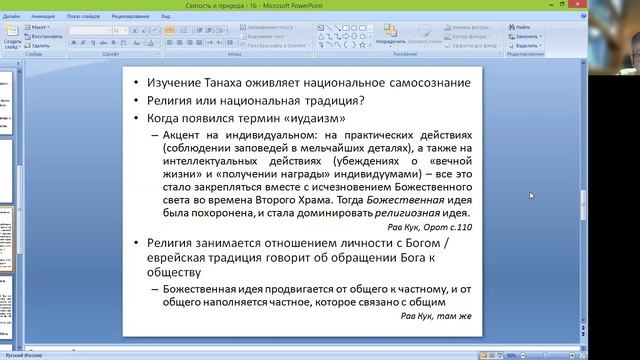Open the Анимация ribbon tab
Screen dimensions: 640x360
pyautogui.click(x=43, y=16)
